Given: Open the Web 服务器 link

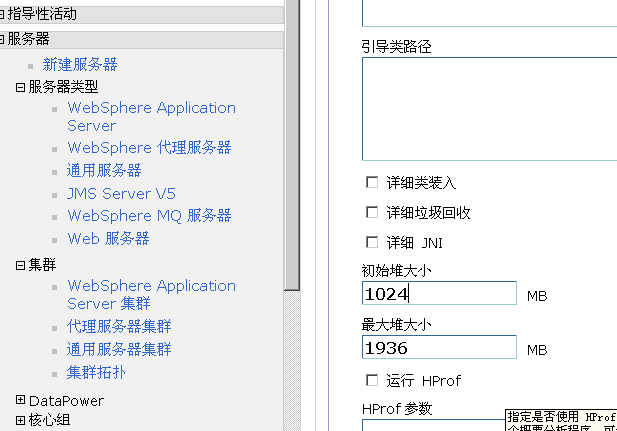Looking at the screenshot, I should coord(108,238).
